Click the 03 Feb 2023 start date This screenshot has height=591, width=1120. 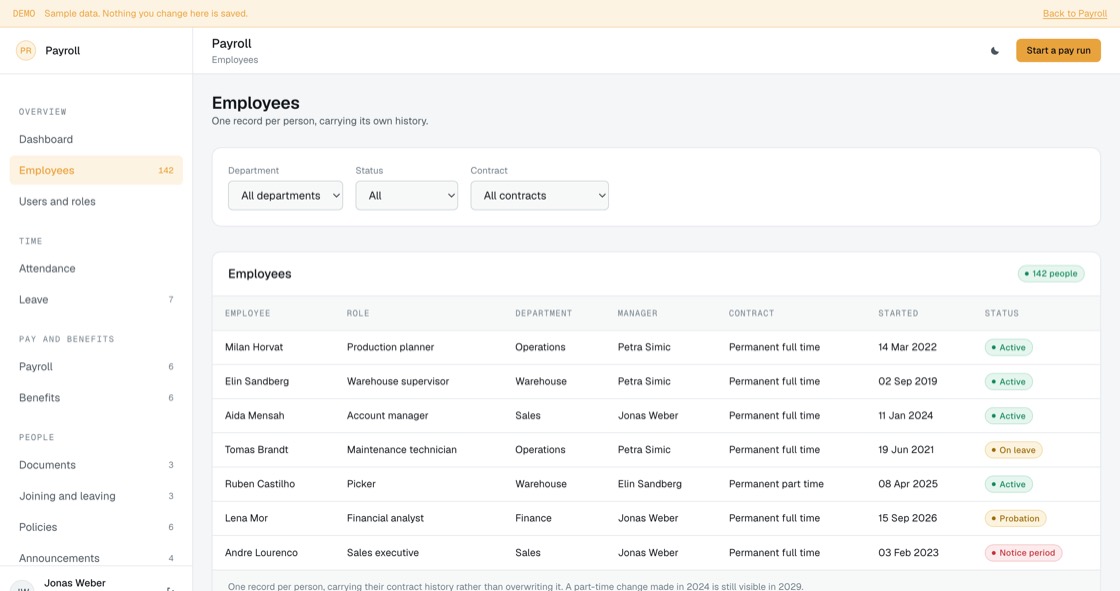pos(908,552)
